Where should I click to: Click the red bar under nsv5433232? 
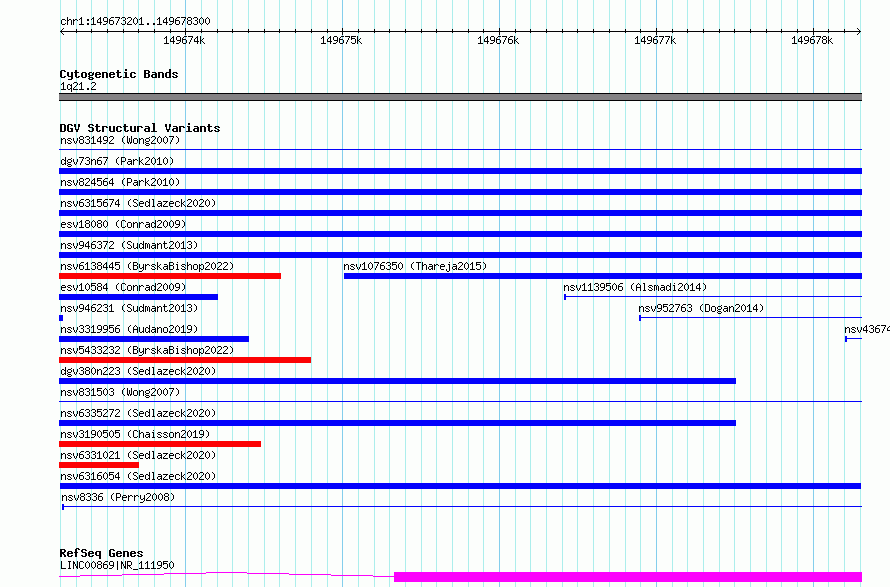(185, 360)
